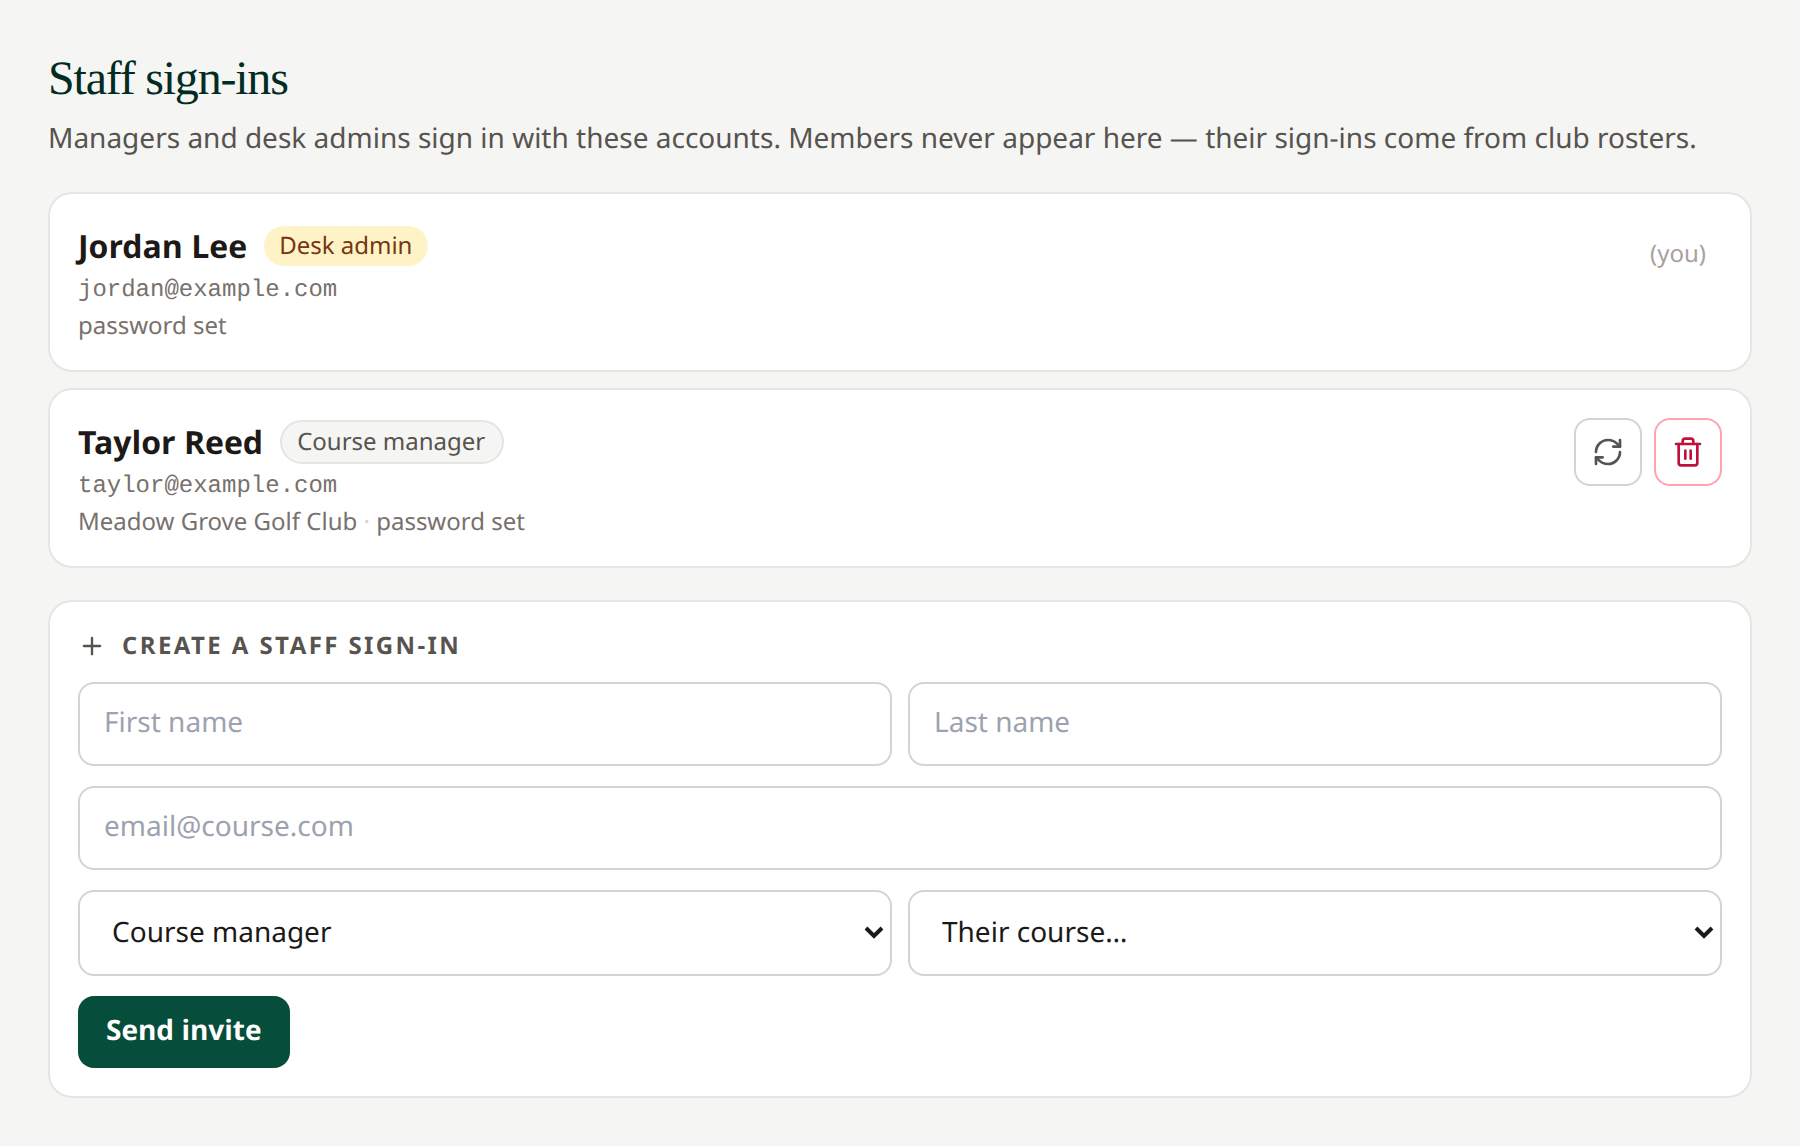Open the Their course dropdown
The width and height of the screenshot is (1800, 1146).
[1314, 932]
